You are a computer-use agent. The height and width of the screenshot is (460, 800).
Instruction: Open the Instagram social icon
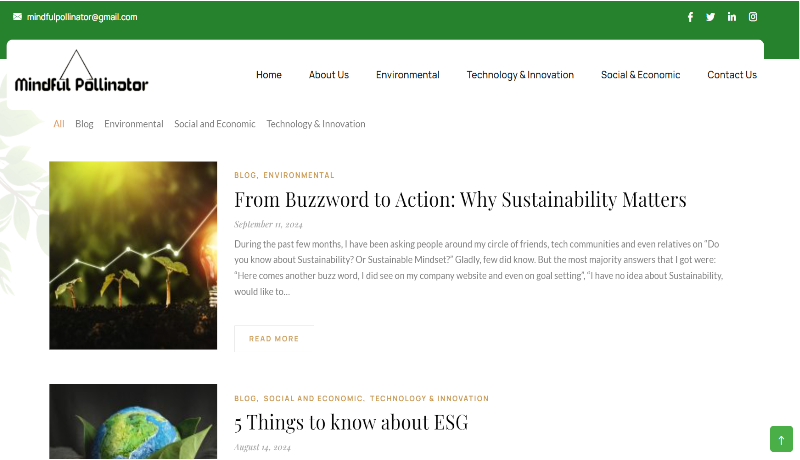(753, 17)
